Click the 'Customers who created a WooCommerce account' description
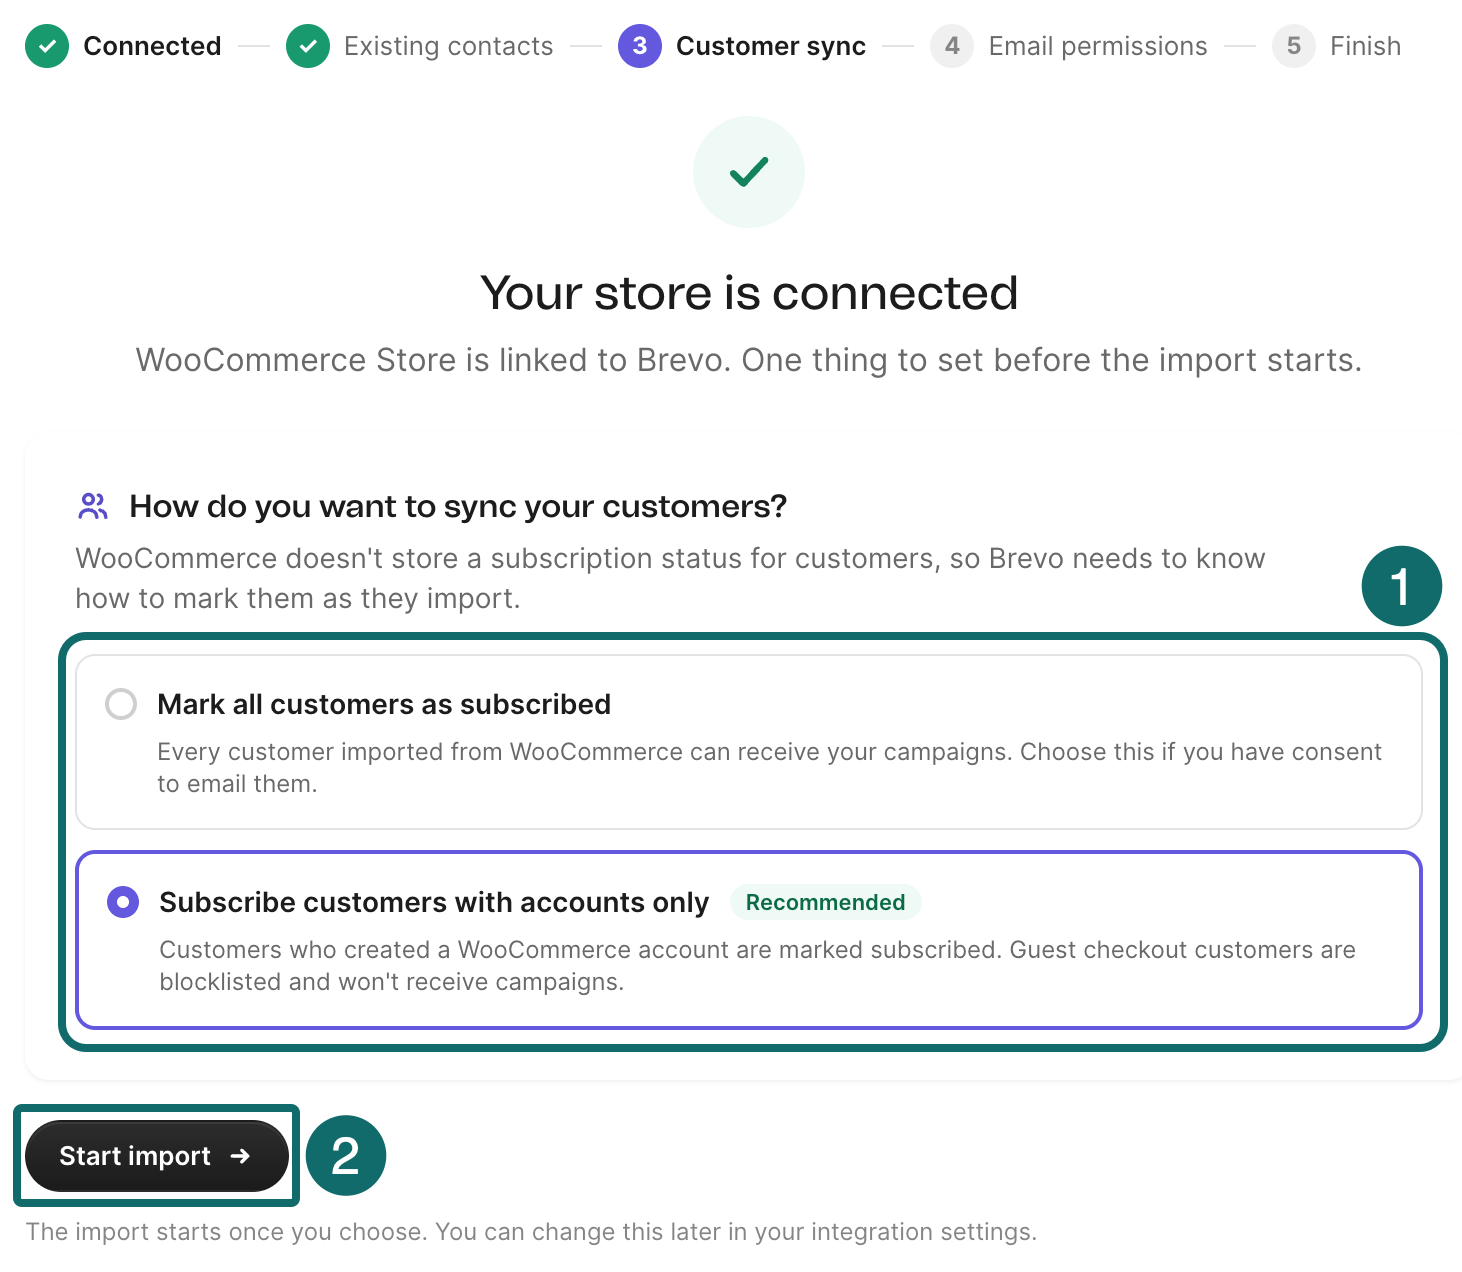Screen dimensions: 1462x1272 coord(757,965)
